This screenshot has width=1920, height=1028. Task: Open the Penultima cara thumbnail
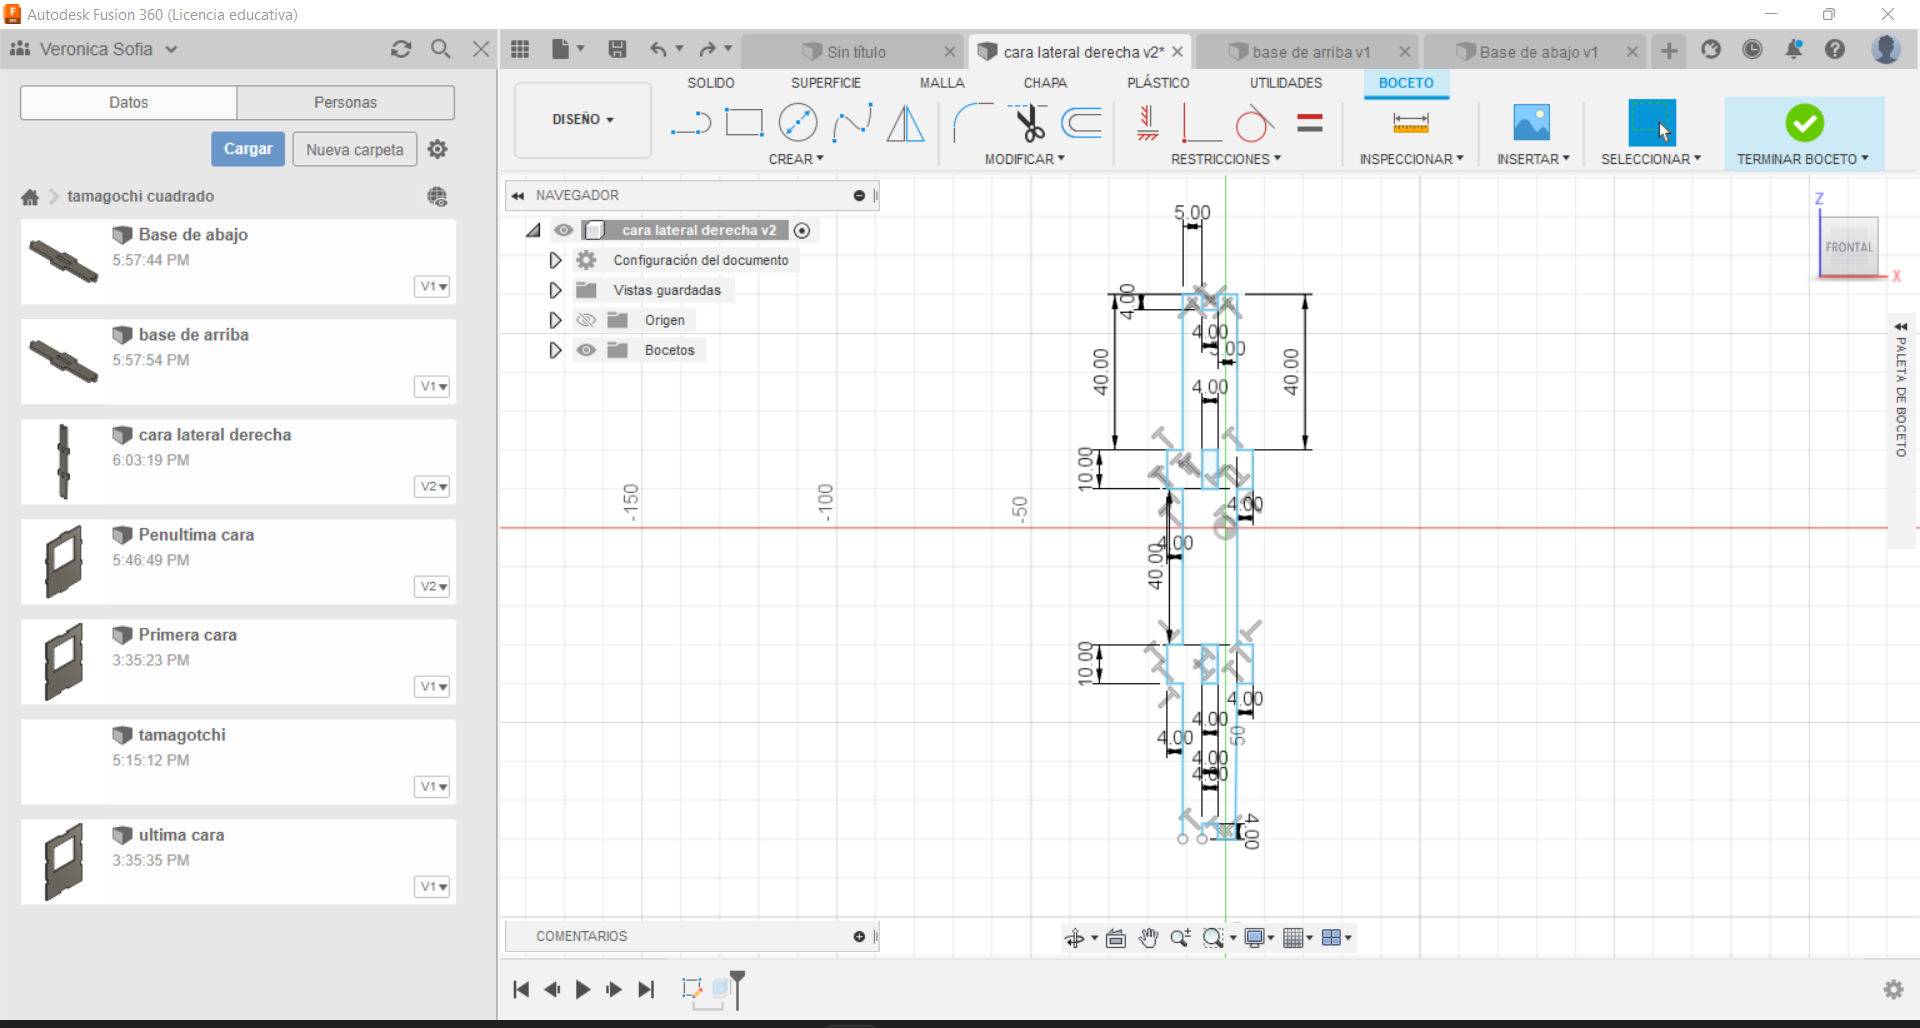pos(64,561)
